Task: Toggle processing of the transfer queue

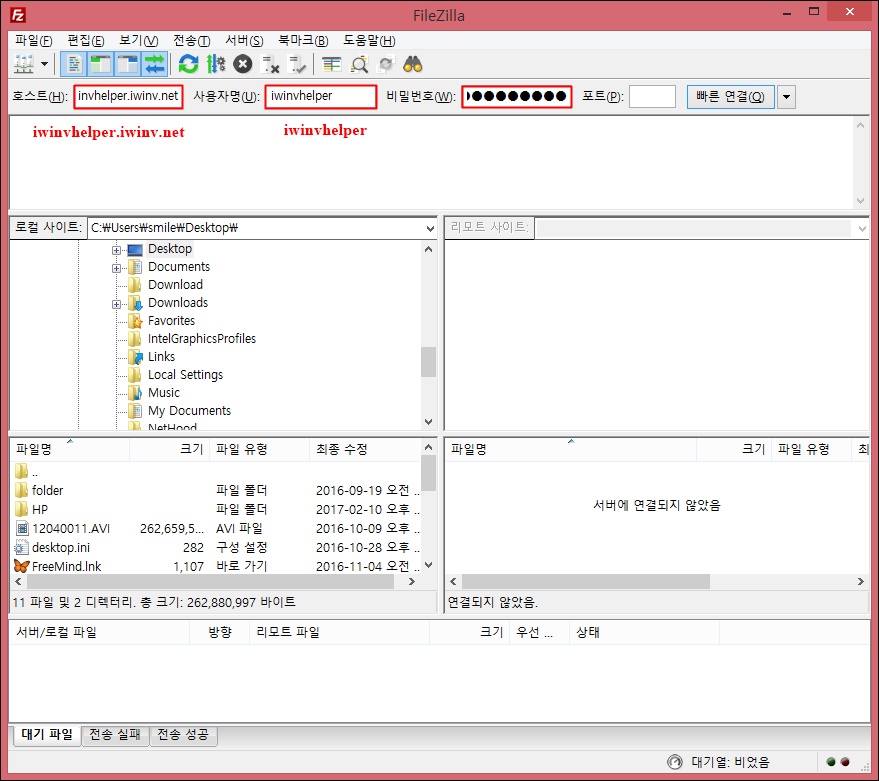Action: (216, 64)
